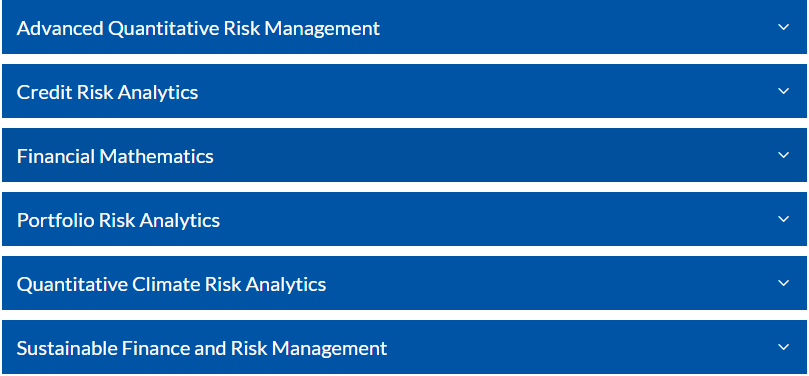The image size is (809, 376).
Task: Click the Financial Mathematics title text
Action: pyautogui.click(x=115, y=156)
